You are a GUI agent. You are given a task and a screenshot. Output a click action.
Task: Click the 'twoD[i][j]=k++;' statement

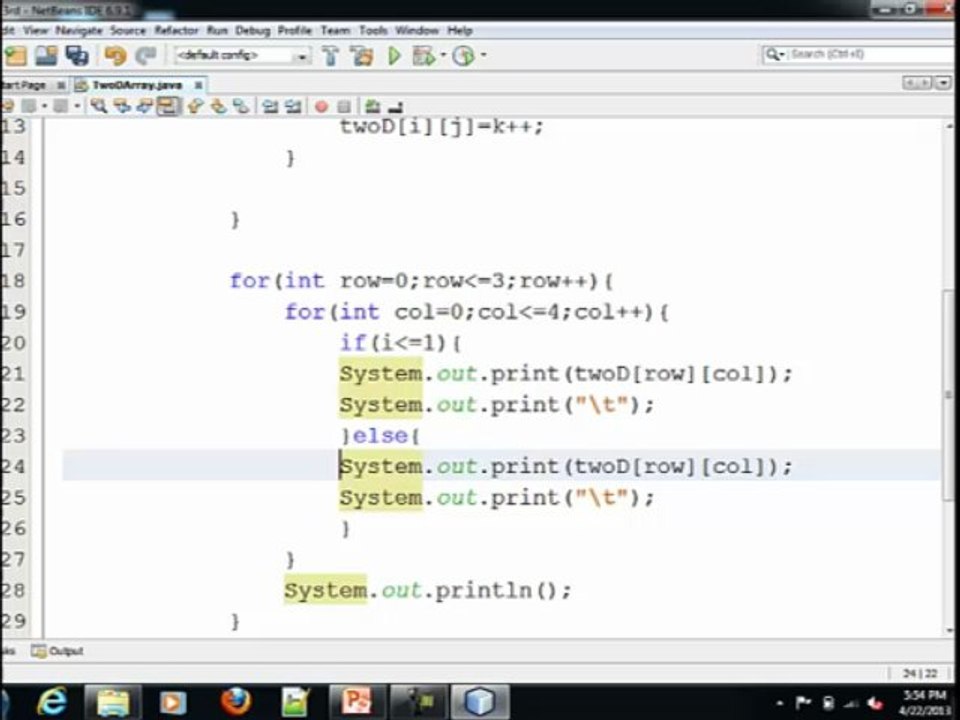coord(441,127)
